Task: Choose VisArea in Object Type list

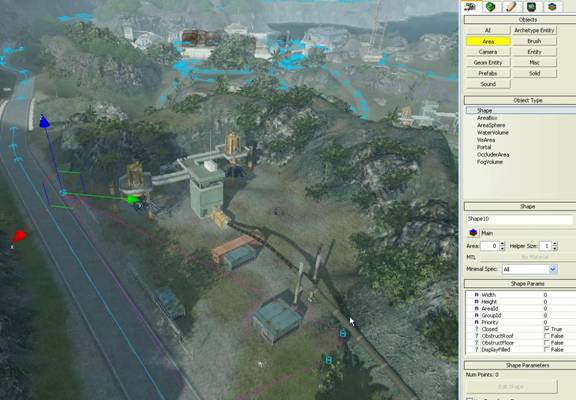Action: coord(486,140)
